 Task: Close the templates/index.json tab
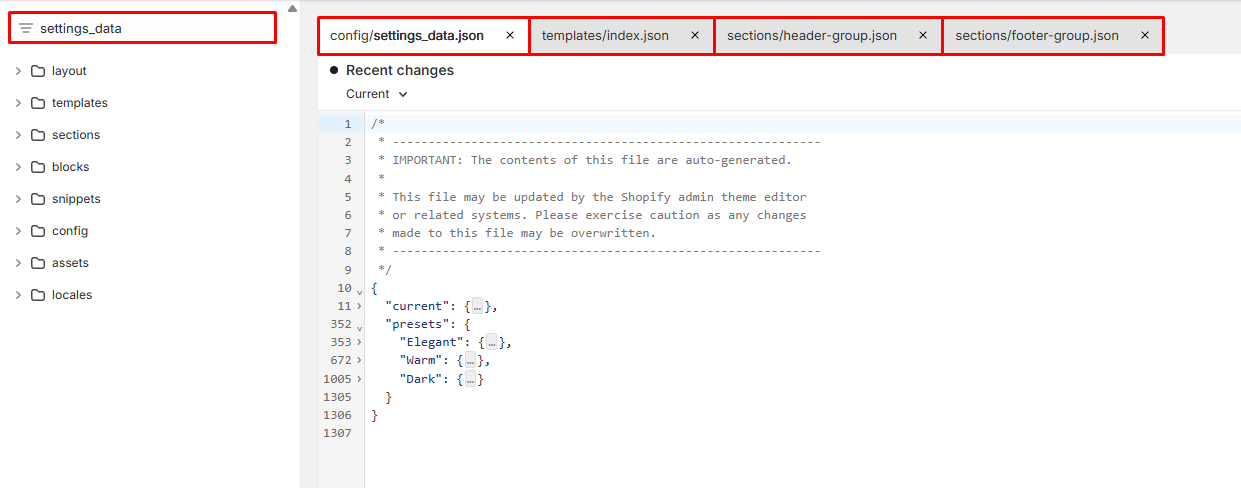(x=695, y=36)
